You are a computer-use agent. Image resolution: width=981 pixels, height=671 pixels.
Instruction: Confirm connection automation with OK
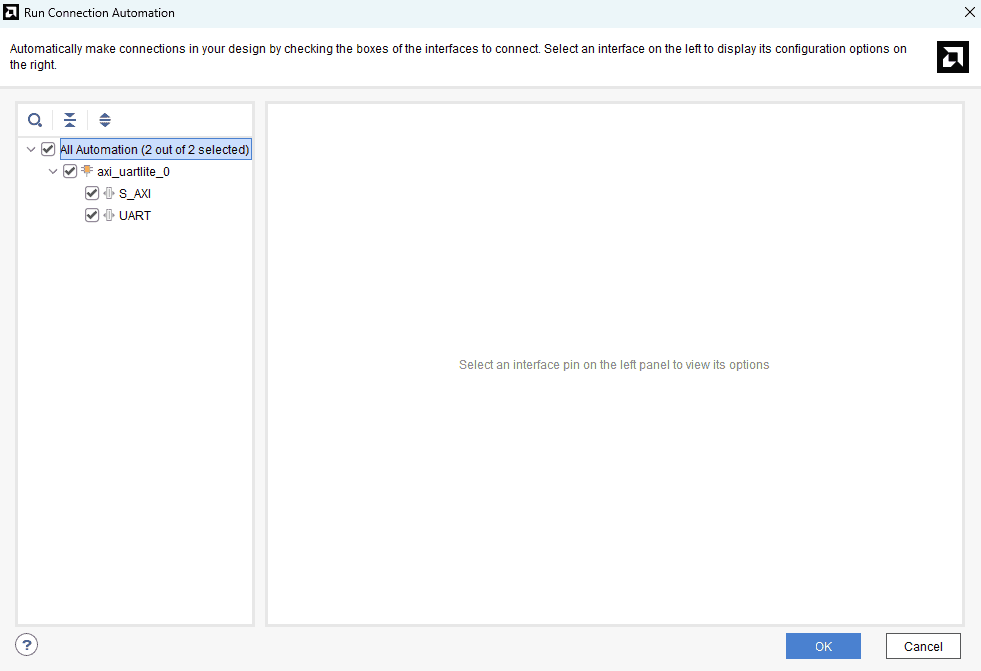pyautogui.click(x=823, y=646)
